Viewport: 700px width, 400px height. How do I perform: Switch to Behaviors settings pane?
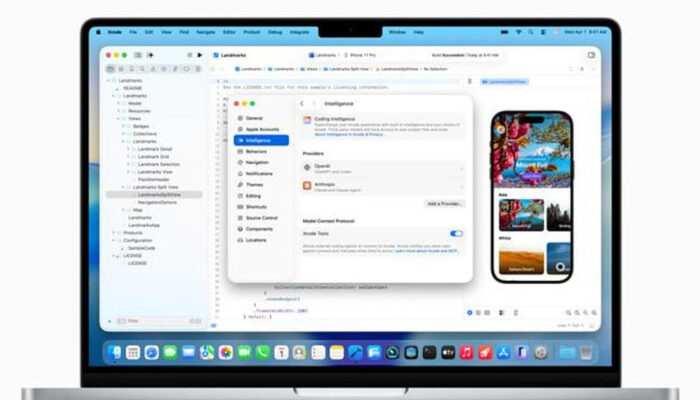tap(261, 152)
